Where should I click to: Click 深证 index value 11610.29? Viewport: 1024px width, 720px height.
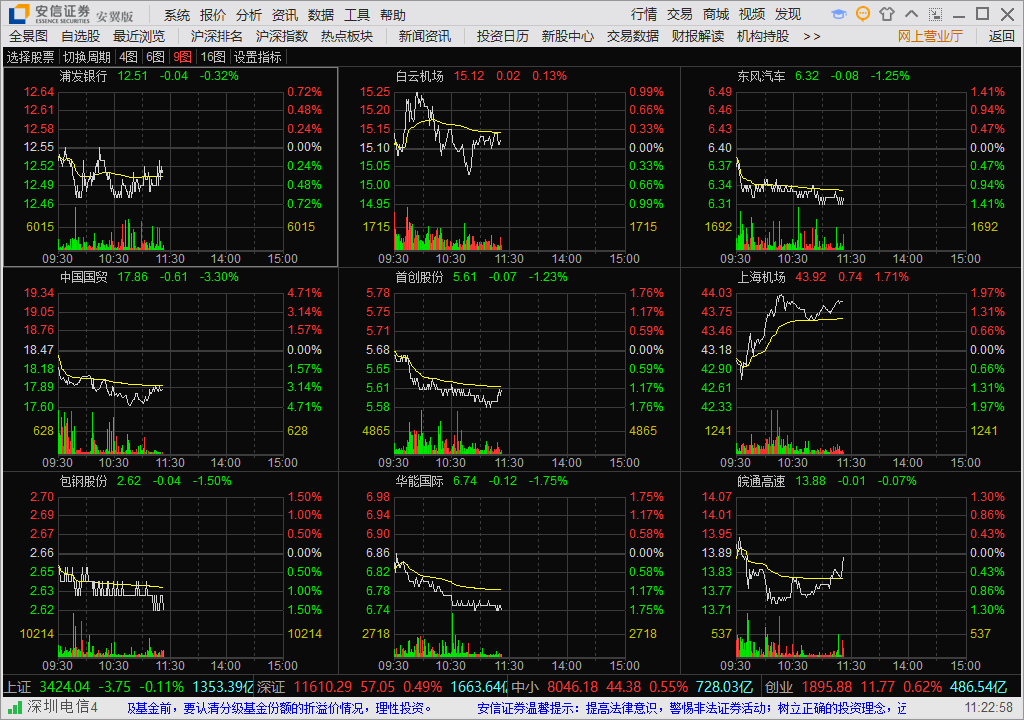[x=323, y=687]
